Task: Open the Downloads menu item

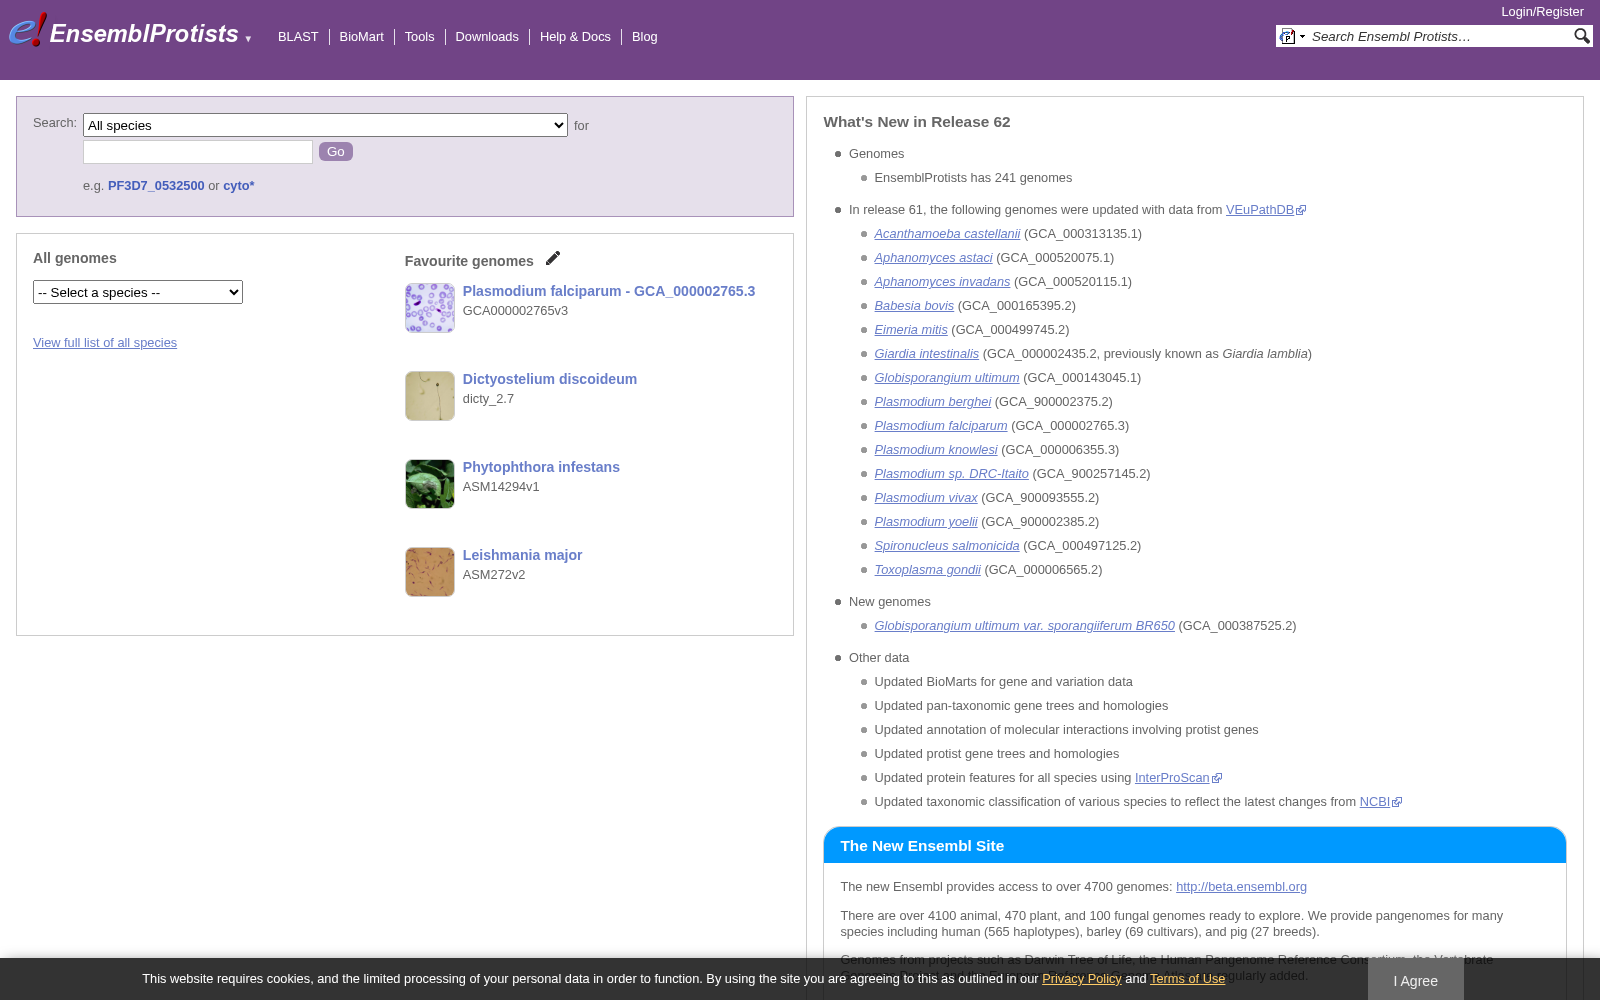Action: pos(487,37)
